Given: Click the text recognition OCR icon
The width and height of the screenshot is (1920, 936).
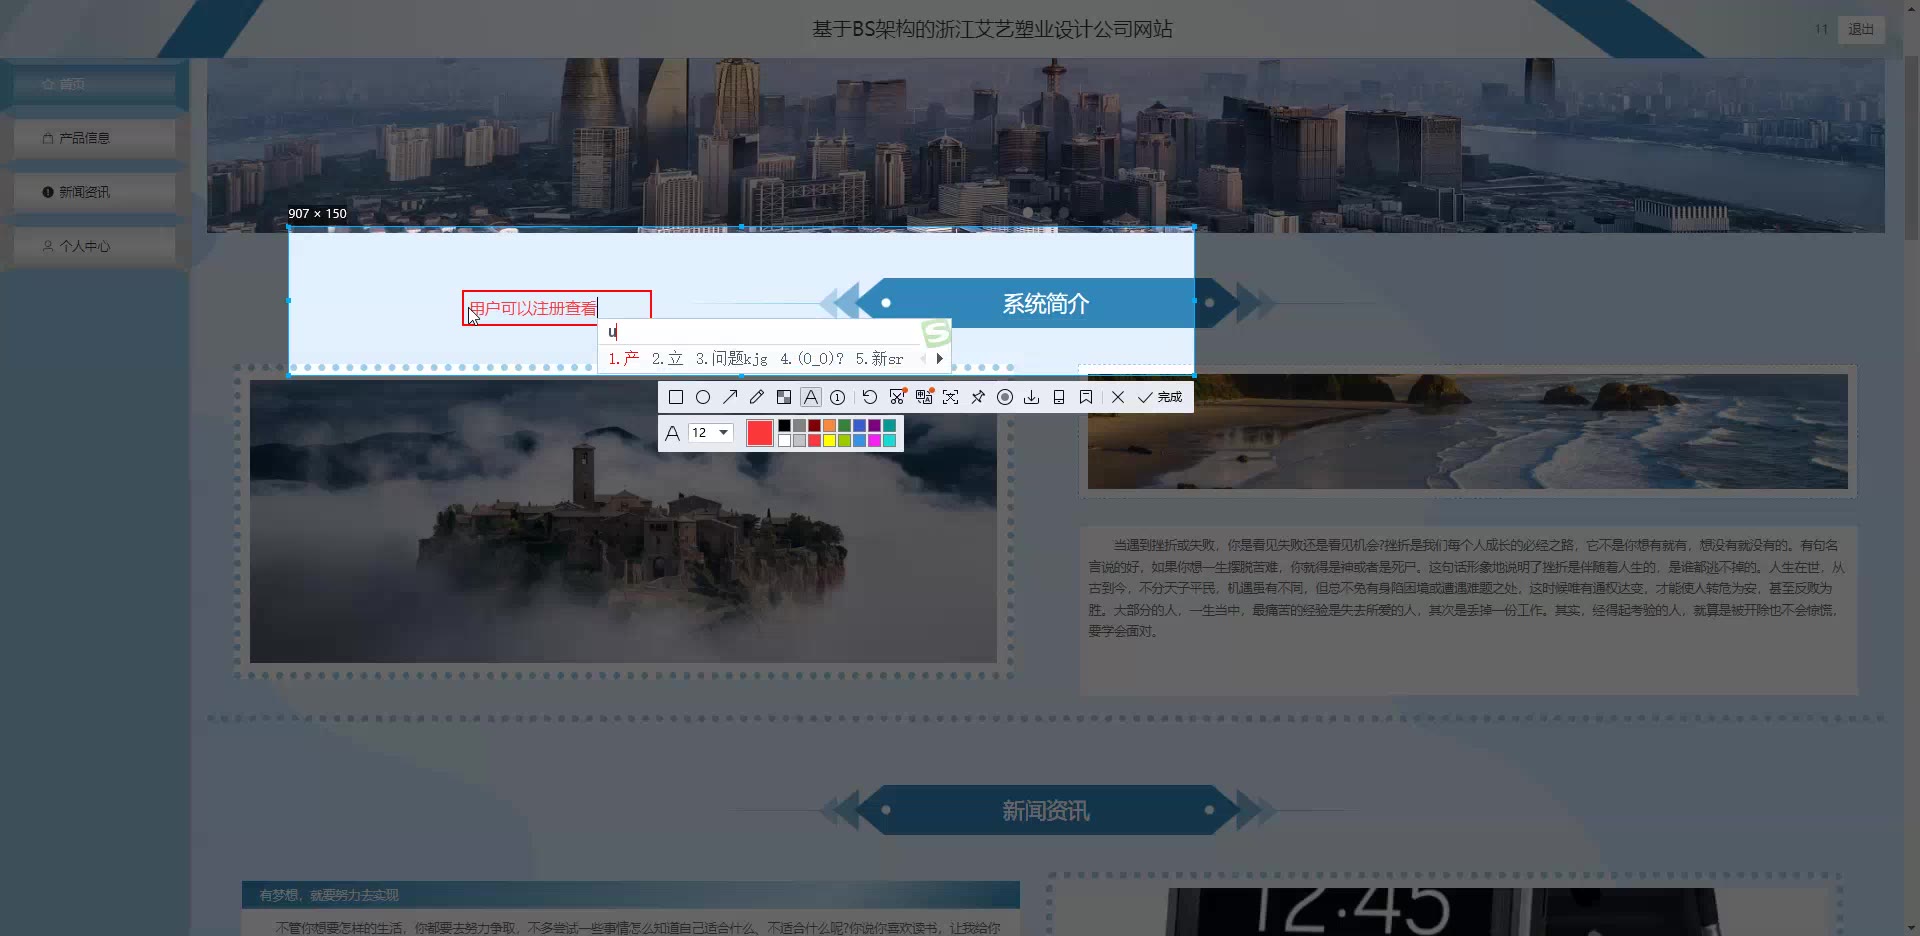Looking at the screenshot, I should tap(951, 397).
